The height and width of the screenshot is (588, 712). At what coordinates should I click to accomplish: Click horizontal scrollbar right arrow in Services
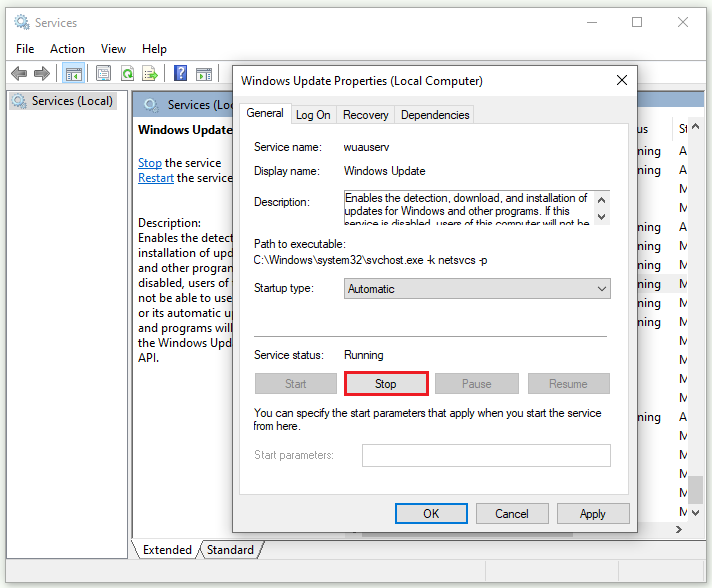pos(679,529)
